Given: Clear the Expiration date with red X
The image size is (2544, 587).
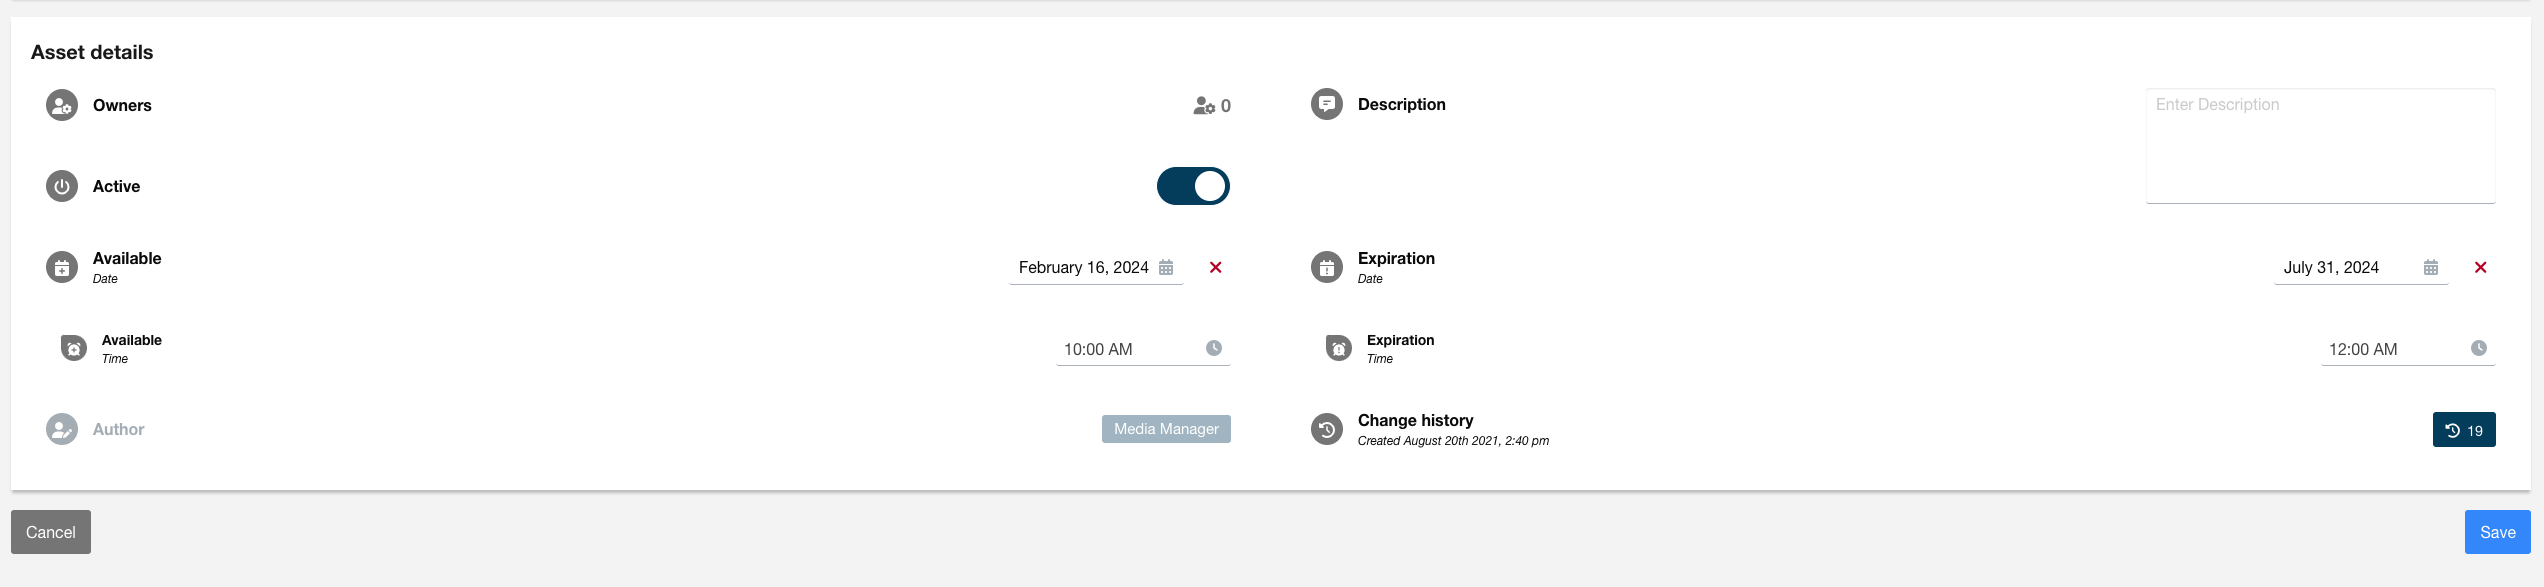Looking at the screenshot, I should click(x=2481, y=268).
